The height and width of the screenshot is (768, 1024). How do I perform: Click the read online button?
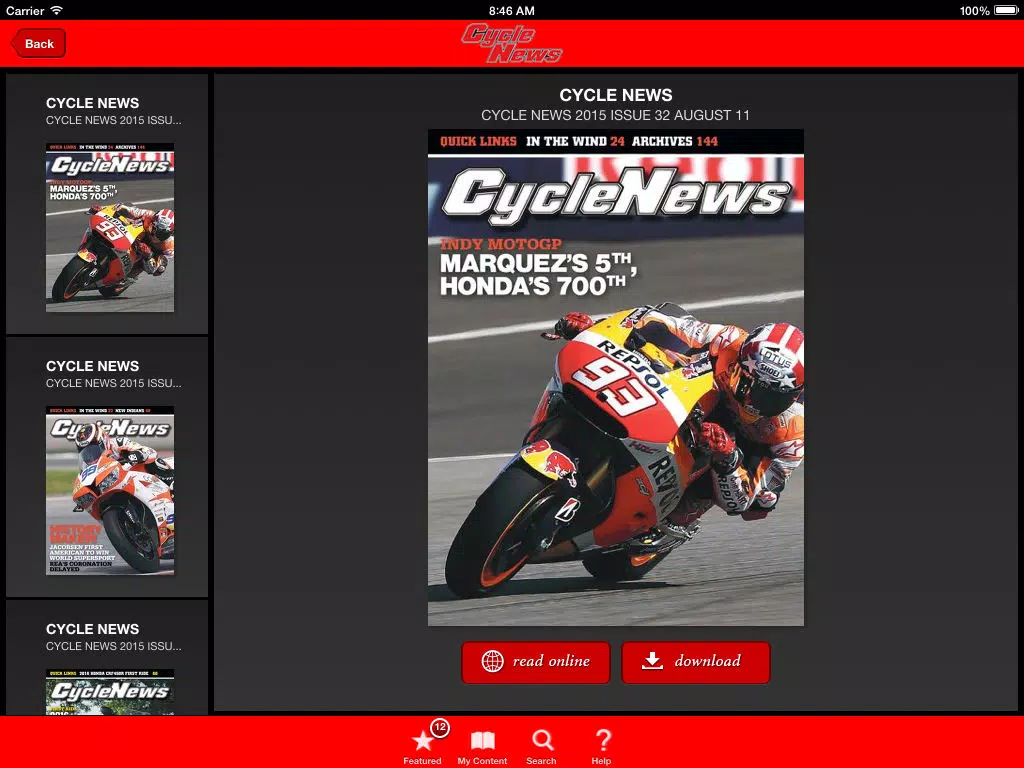pyautogui.click(x=536, y=662)
